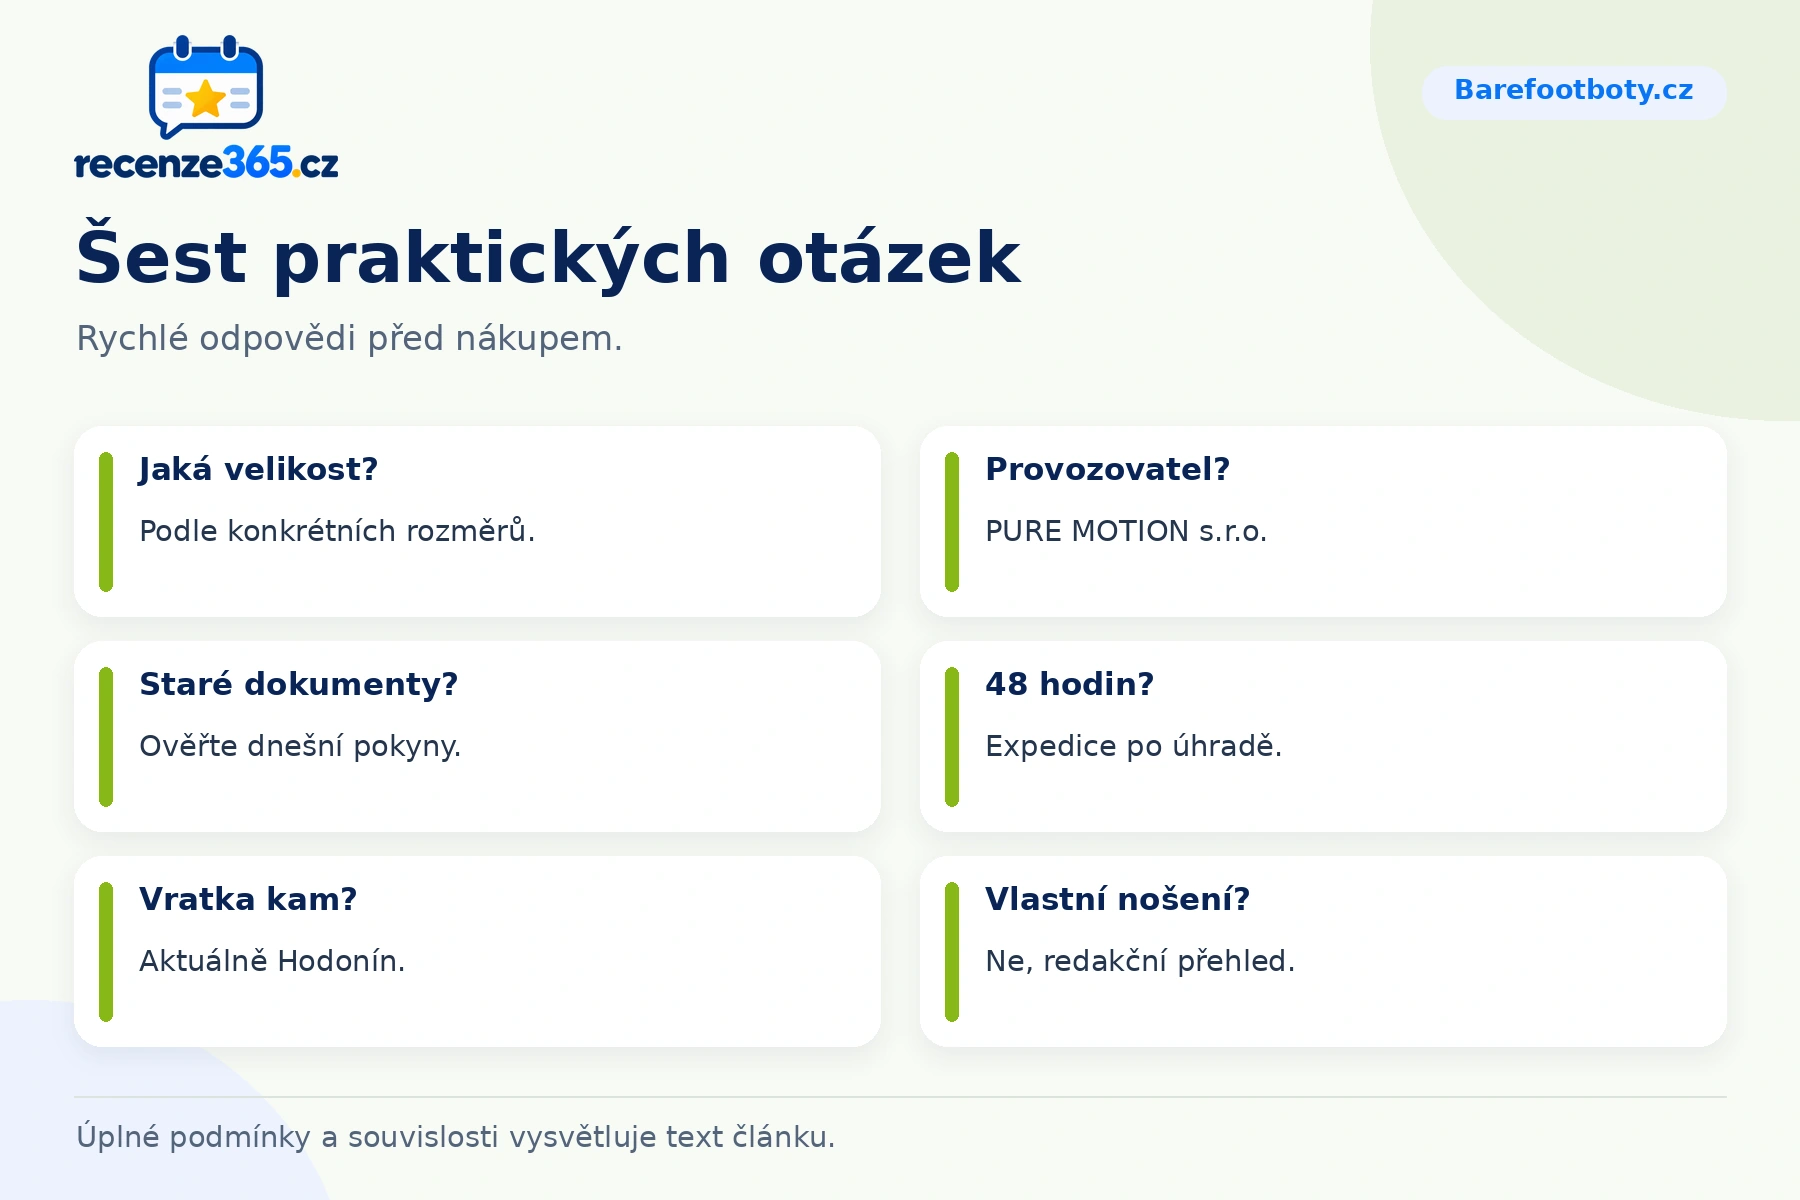Click footer note 'Úplné podmínky a souvislosti vysvětluje text článku.'
The width and height of the screenshot is (1800, 1200).
[455, 1137]
